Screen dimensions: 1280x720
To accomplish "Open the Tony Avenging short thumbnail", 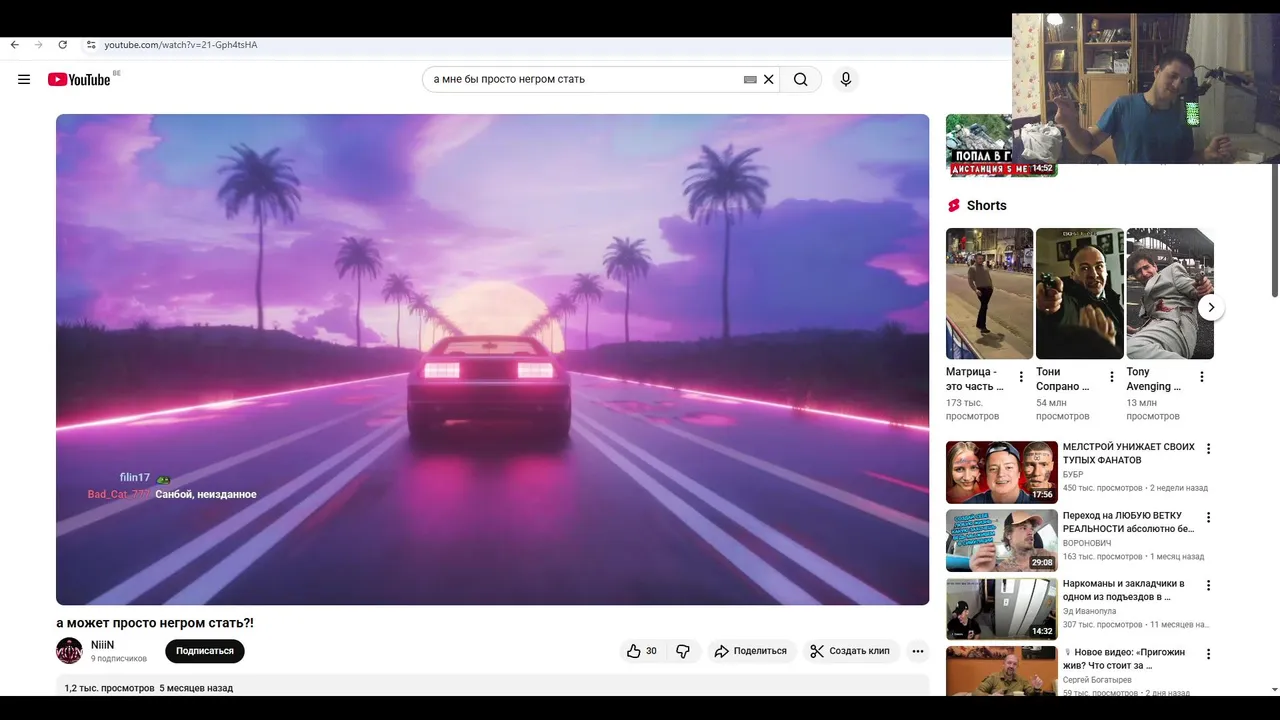I will tap(1170, 293).
